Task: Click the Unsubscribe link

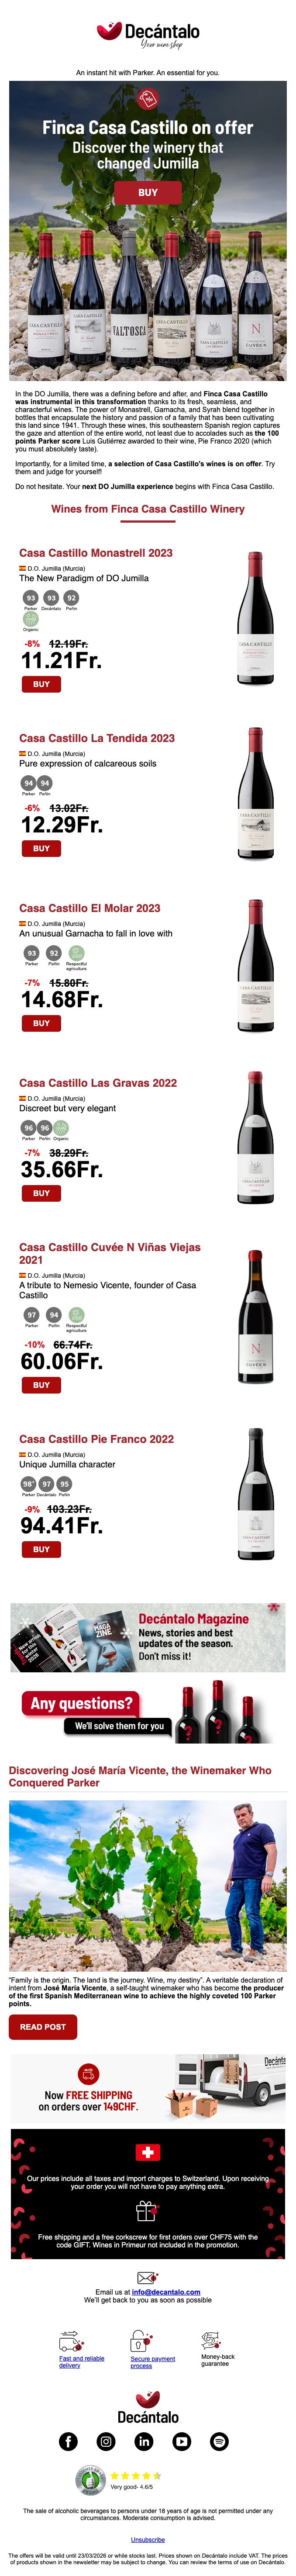Action: click(148, 2540)
